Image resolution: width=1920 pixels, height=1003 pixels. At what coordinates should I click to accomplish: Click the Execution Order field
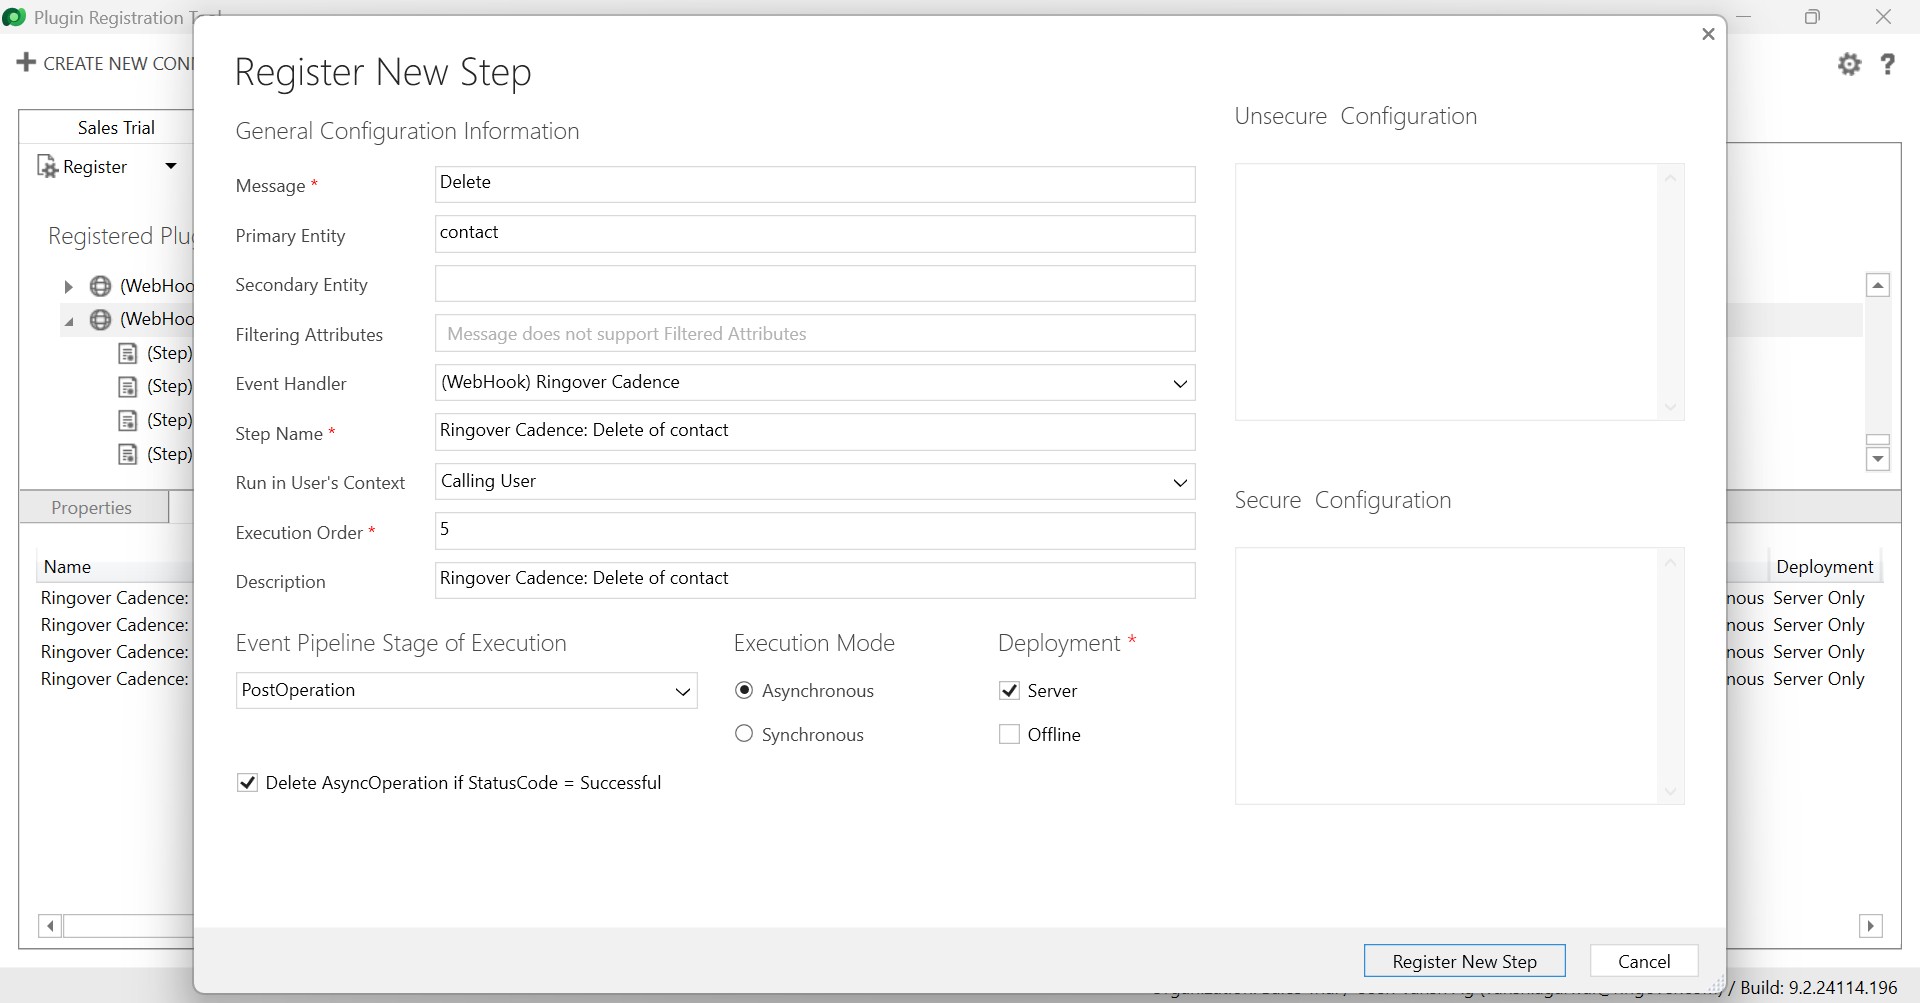(x=815, y=531)
